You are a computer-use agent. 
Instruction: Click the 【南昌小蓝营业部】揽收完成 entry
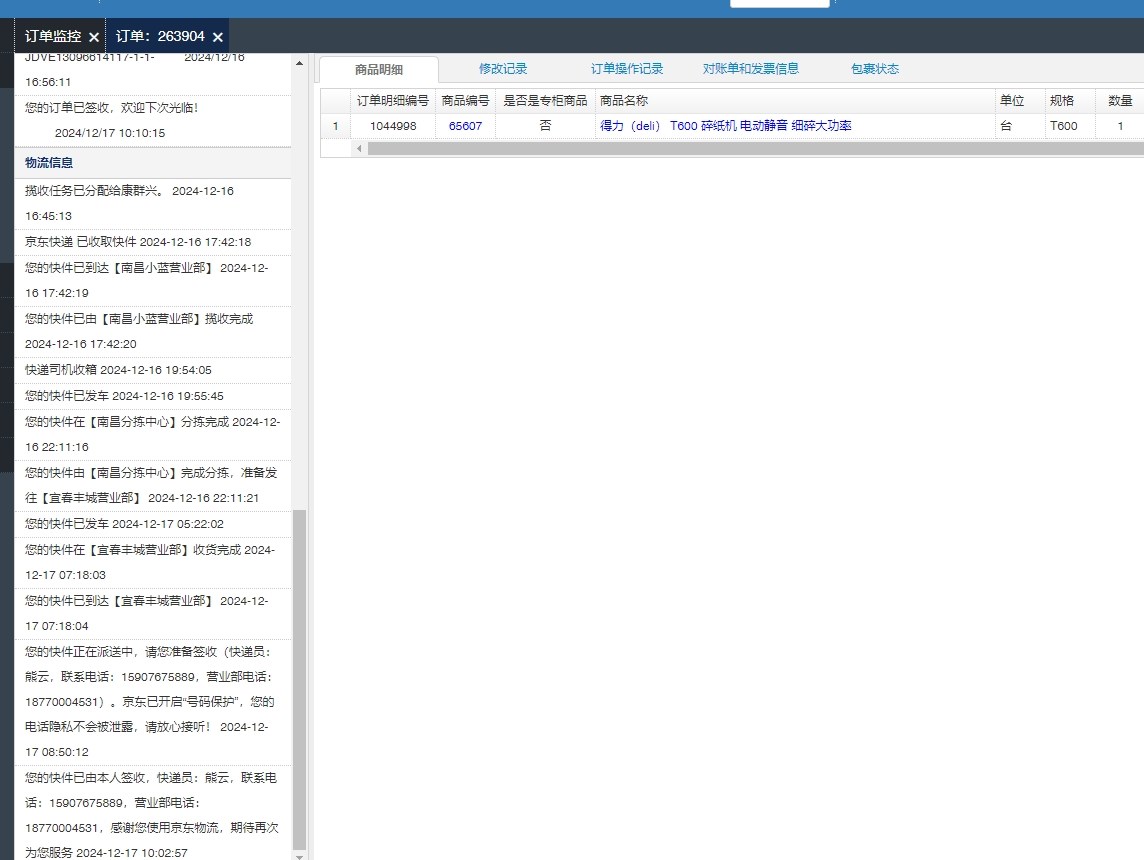152,331
